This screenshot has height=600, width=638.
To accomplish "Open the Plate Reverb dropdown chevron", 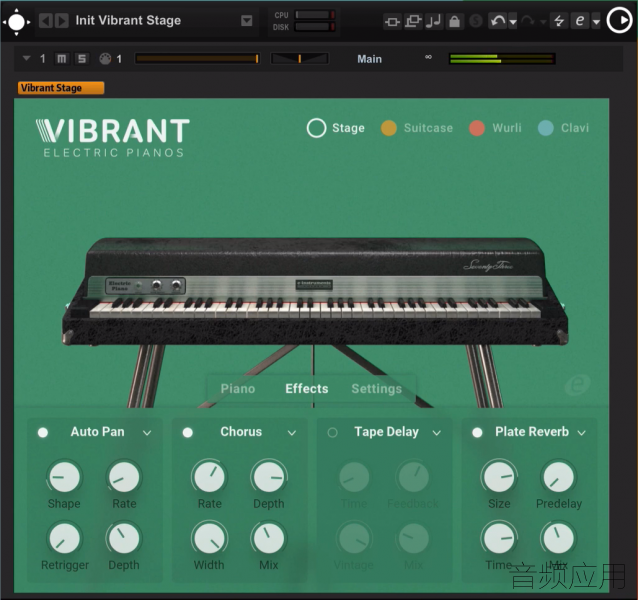I will tap(582, 433).
